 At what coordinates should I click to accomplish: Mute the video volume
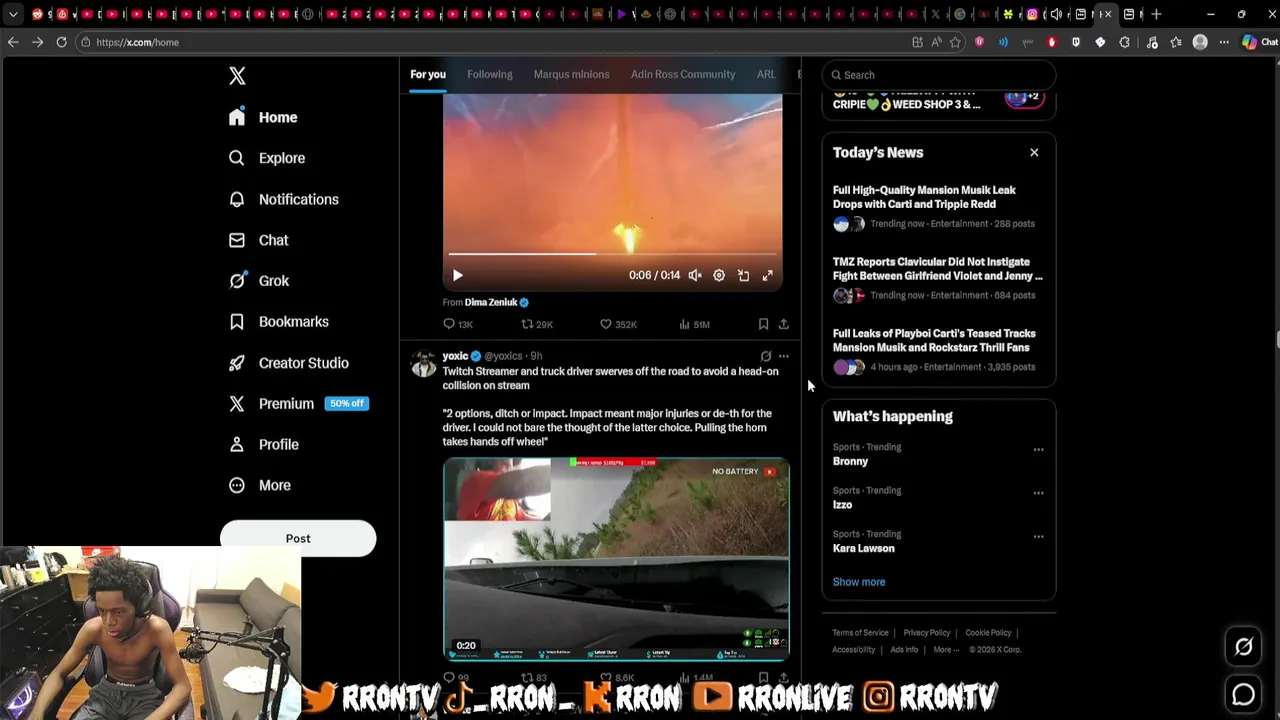(695, 275)
